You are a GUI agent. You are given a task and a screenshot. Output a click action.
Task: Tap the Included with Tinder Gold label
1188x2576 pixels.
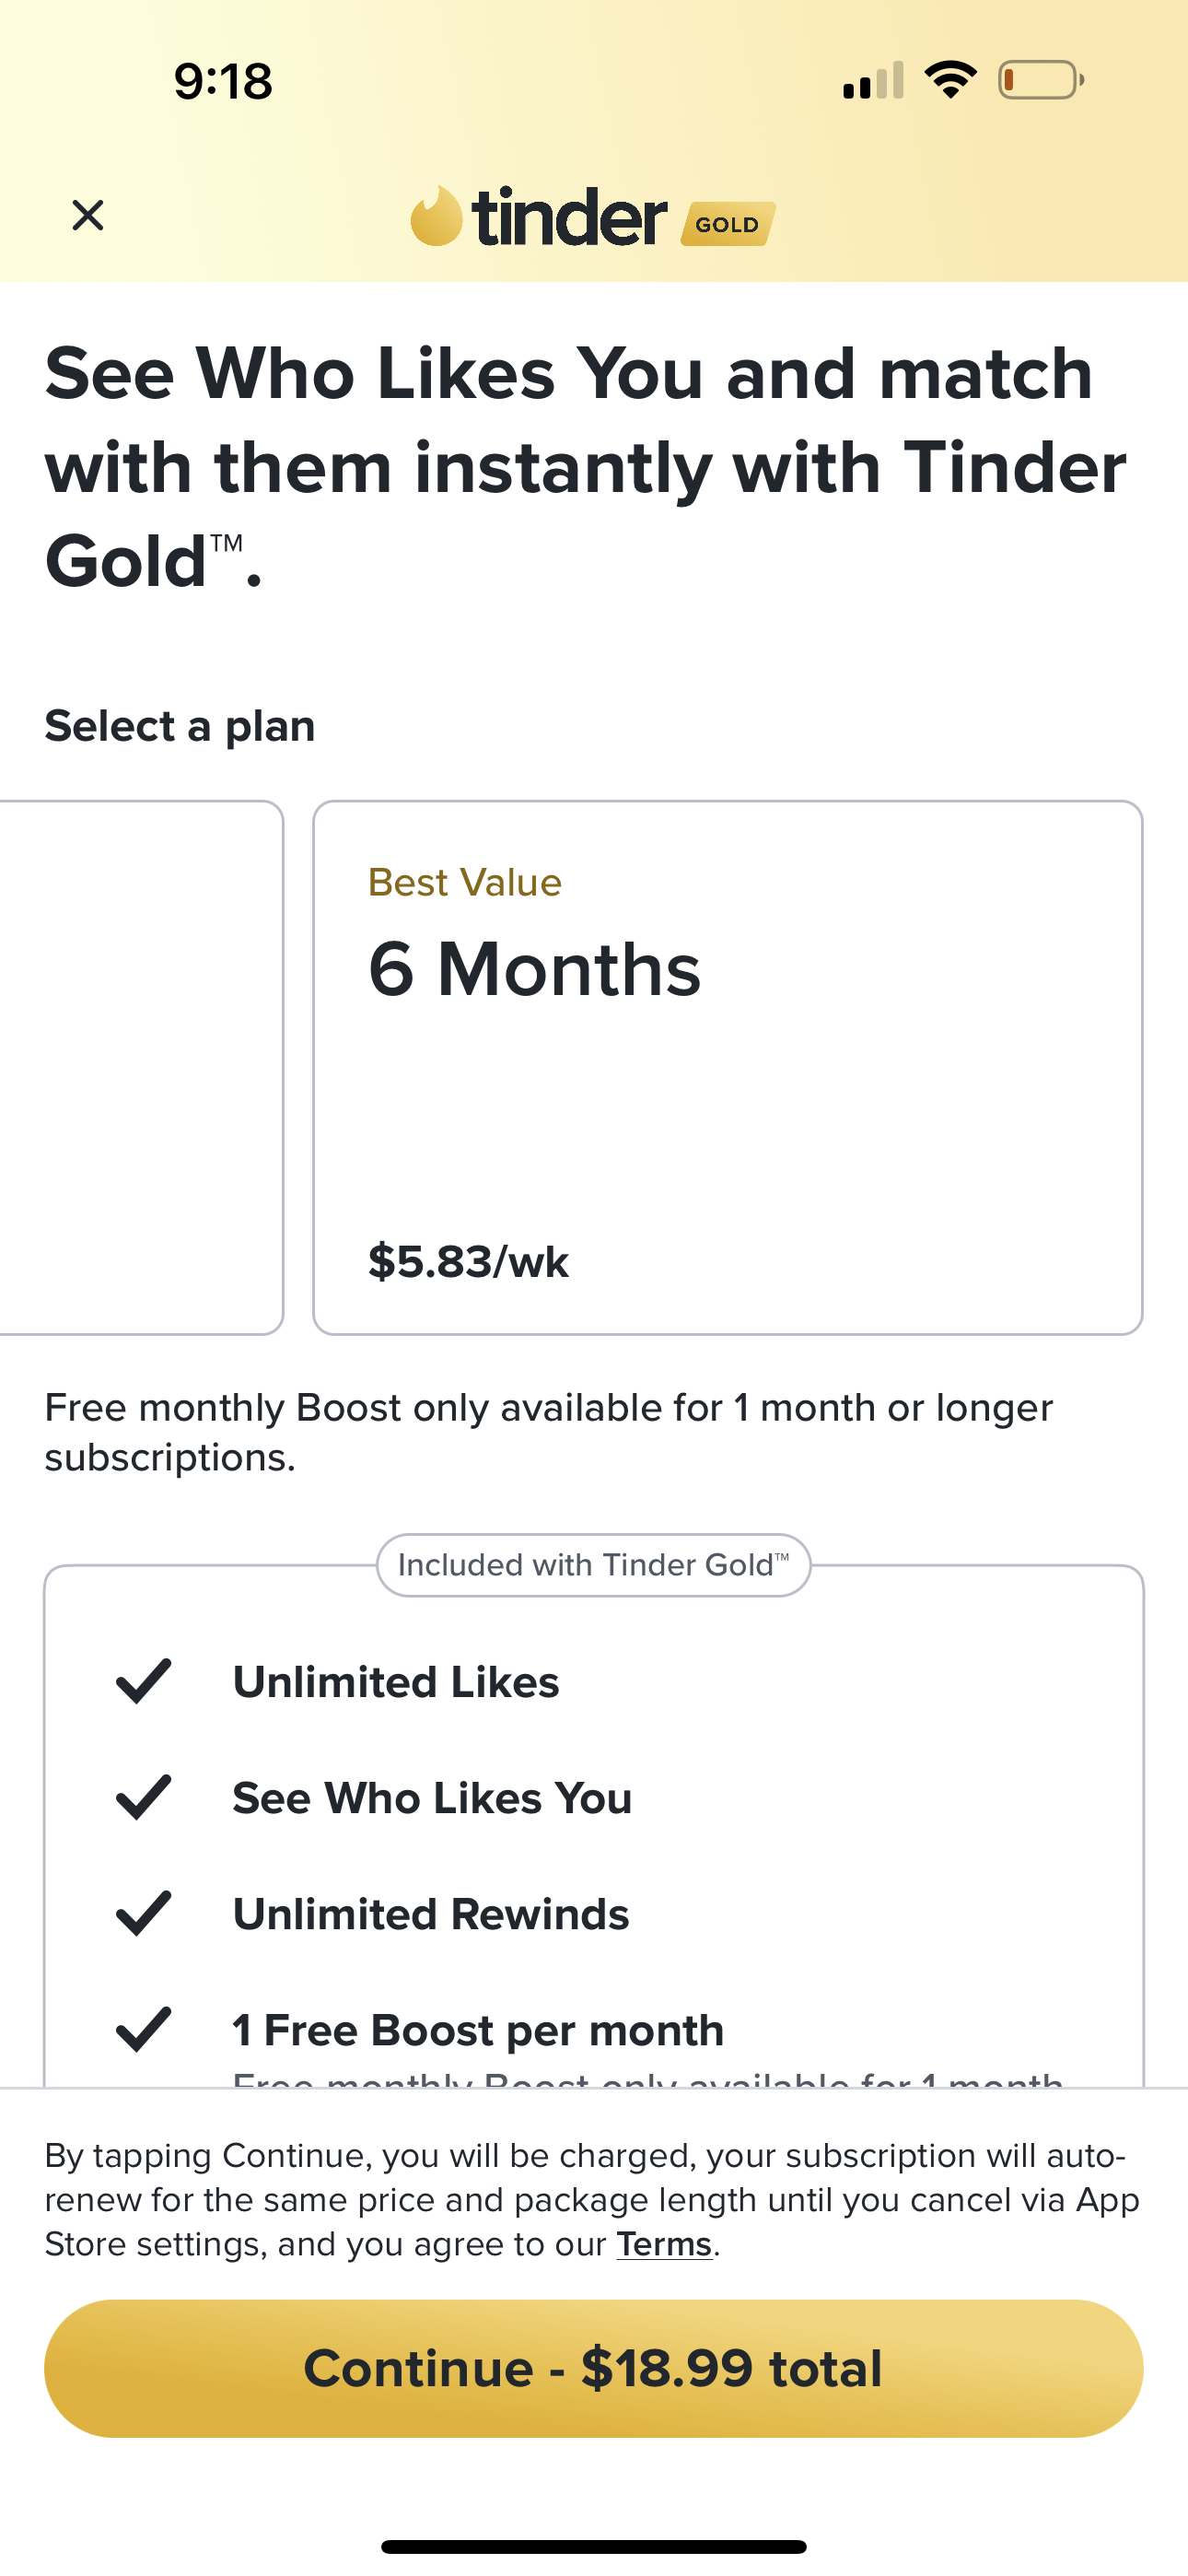coord(593,1565)
